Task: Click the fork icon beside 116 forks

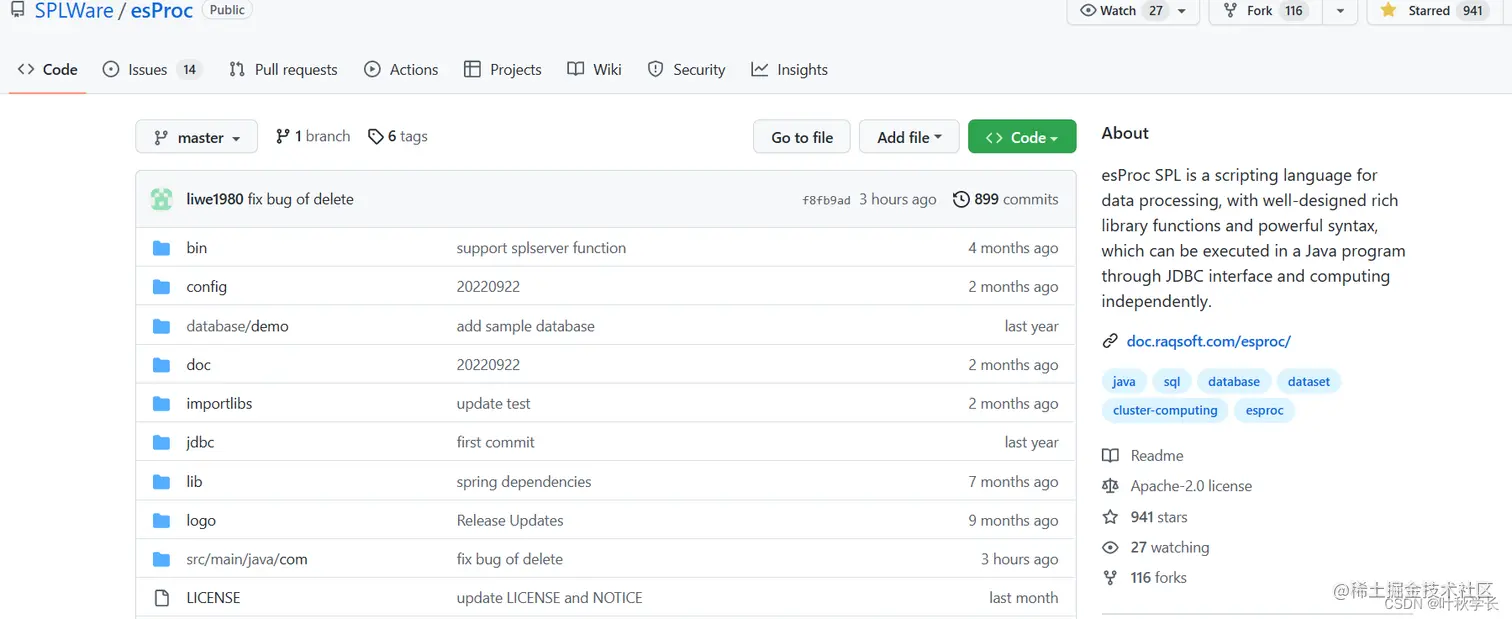Action: coord(1110,578)
